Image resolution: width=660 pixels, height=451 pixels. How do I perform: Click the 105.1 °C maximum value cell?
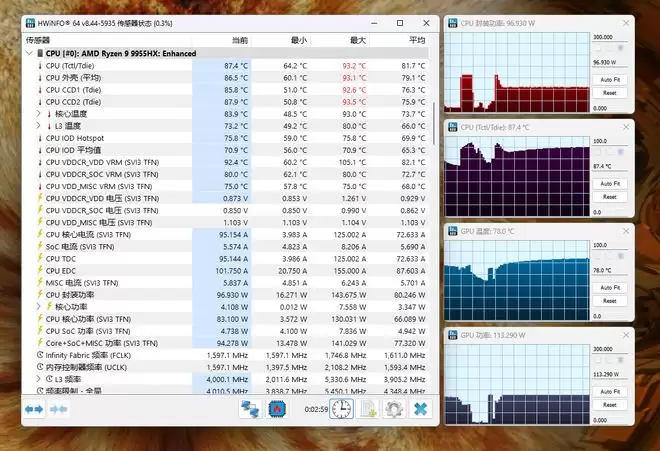(352, 162)
